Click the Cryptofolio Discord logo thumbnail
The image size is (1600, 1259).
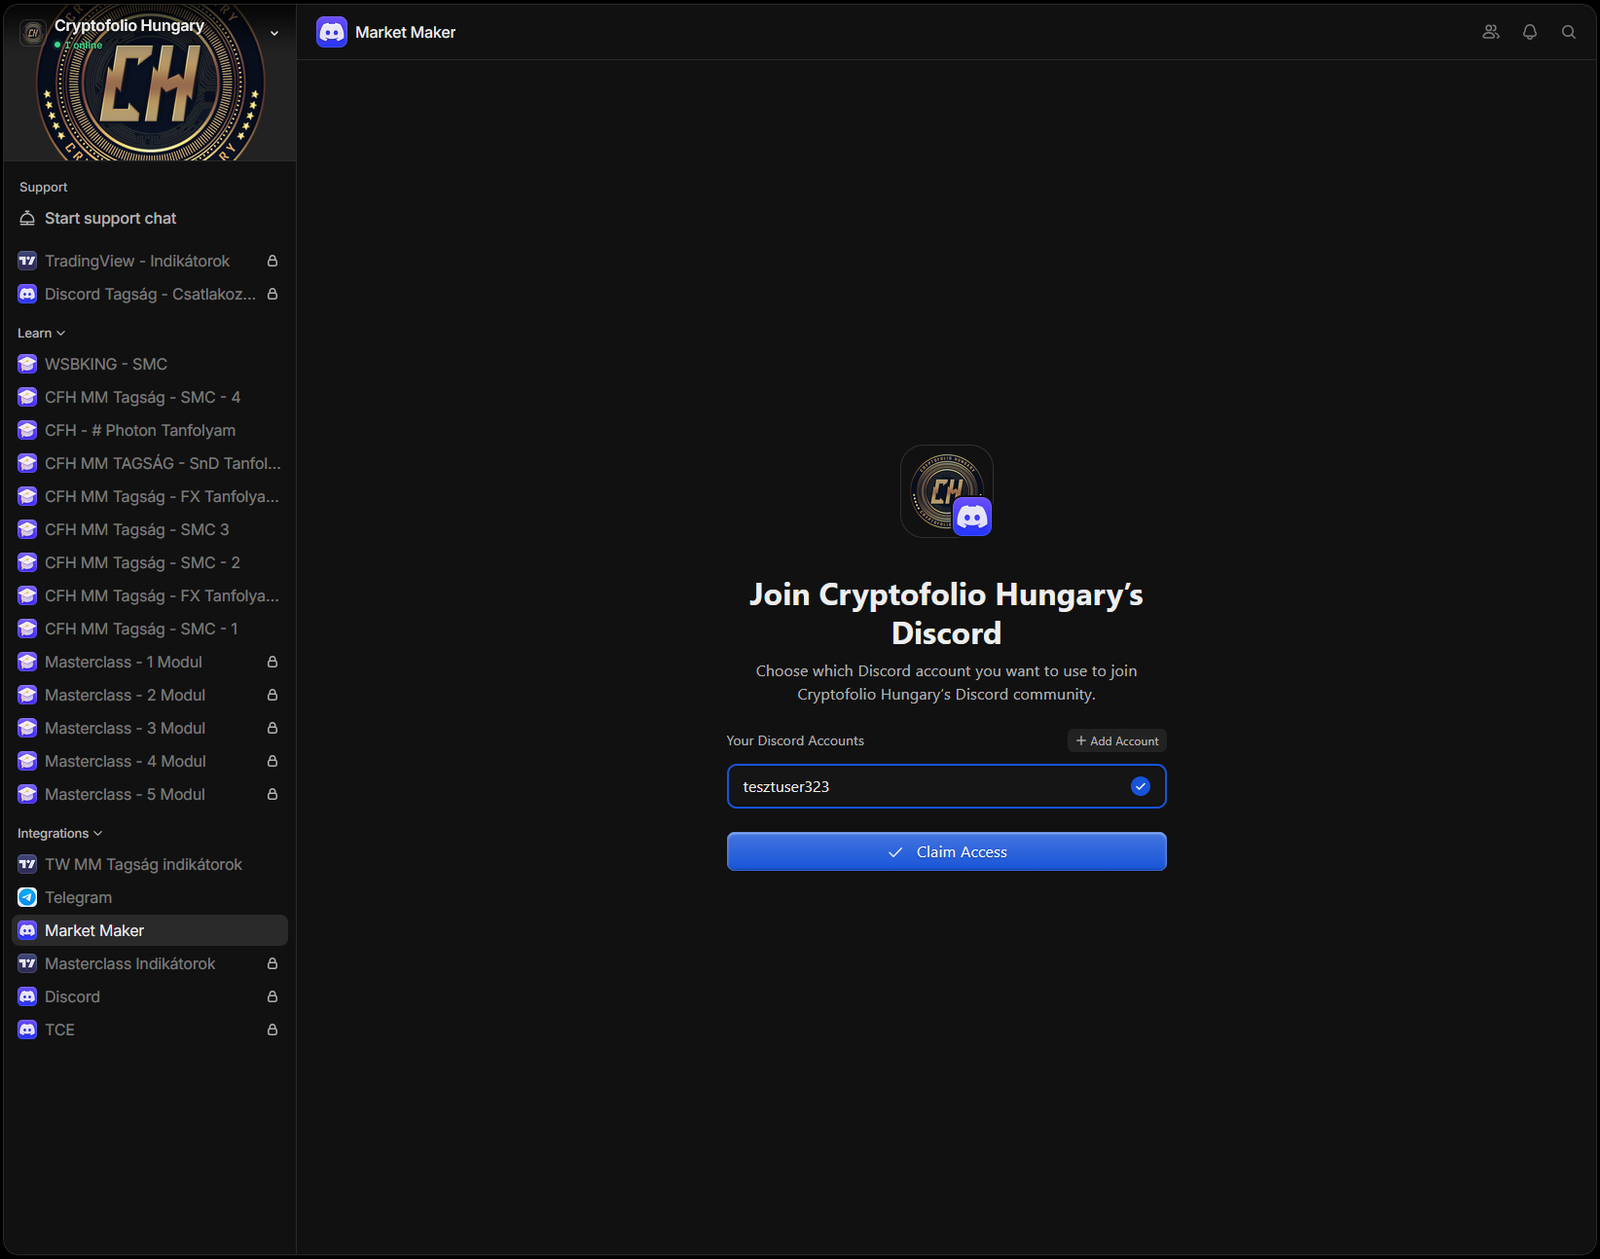(946, 491)
